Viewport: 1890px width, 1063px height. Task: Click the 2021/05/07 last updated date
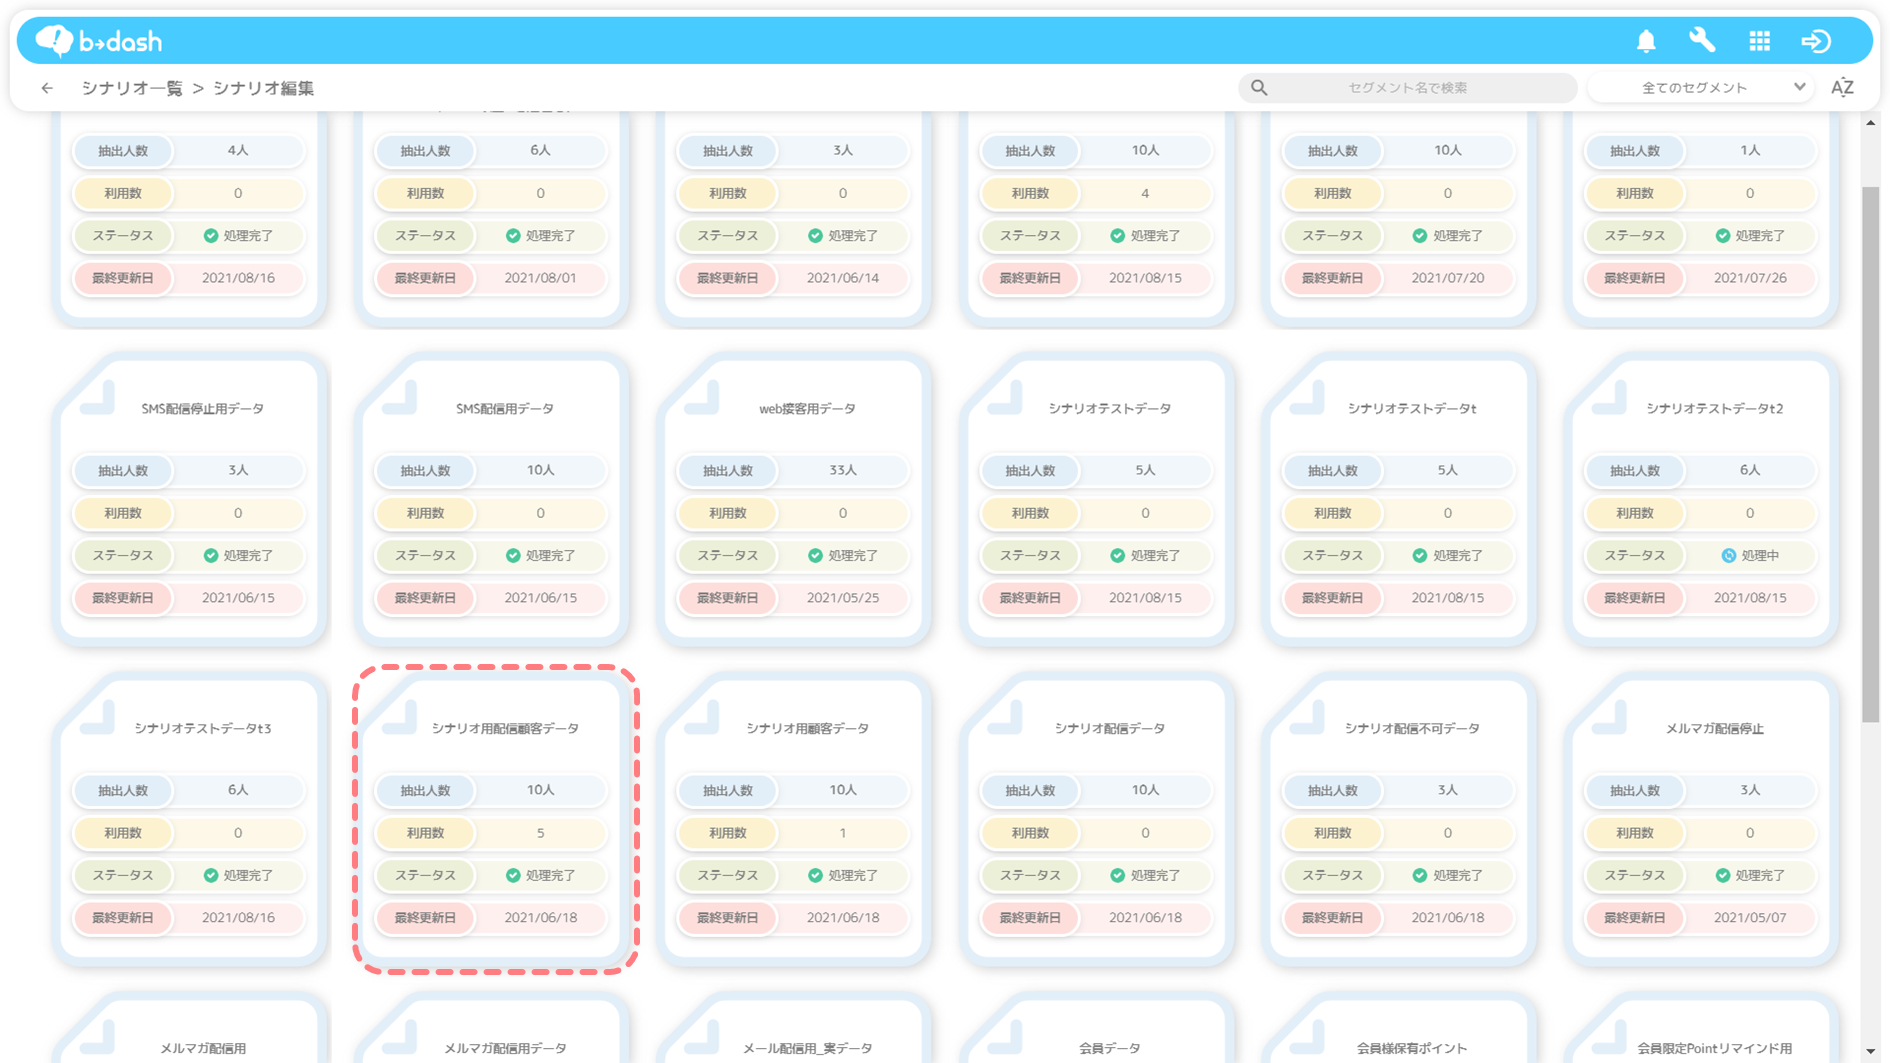(1750, 918)
